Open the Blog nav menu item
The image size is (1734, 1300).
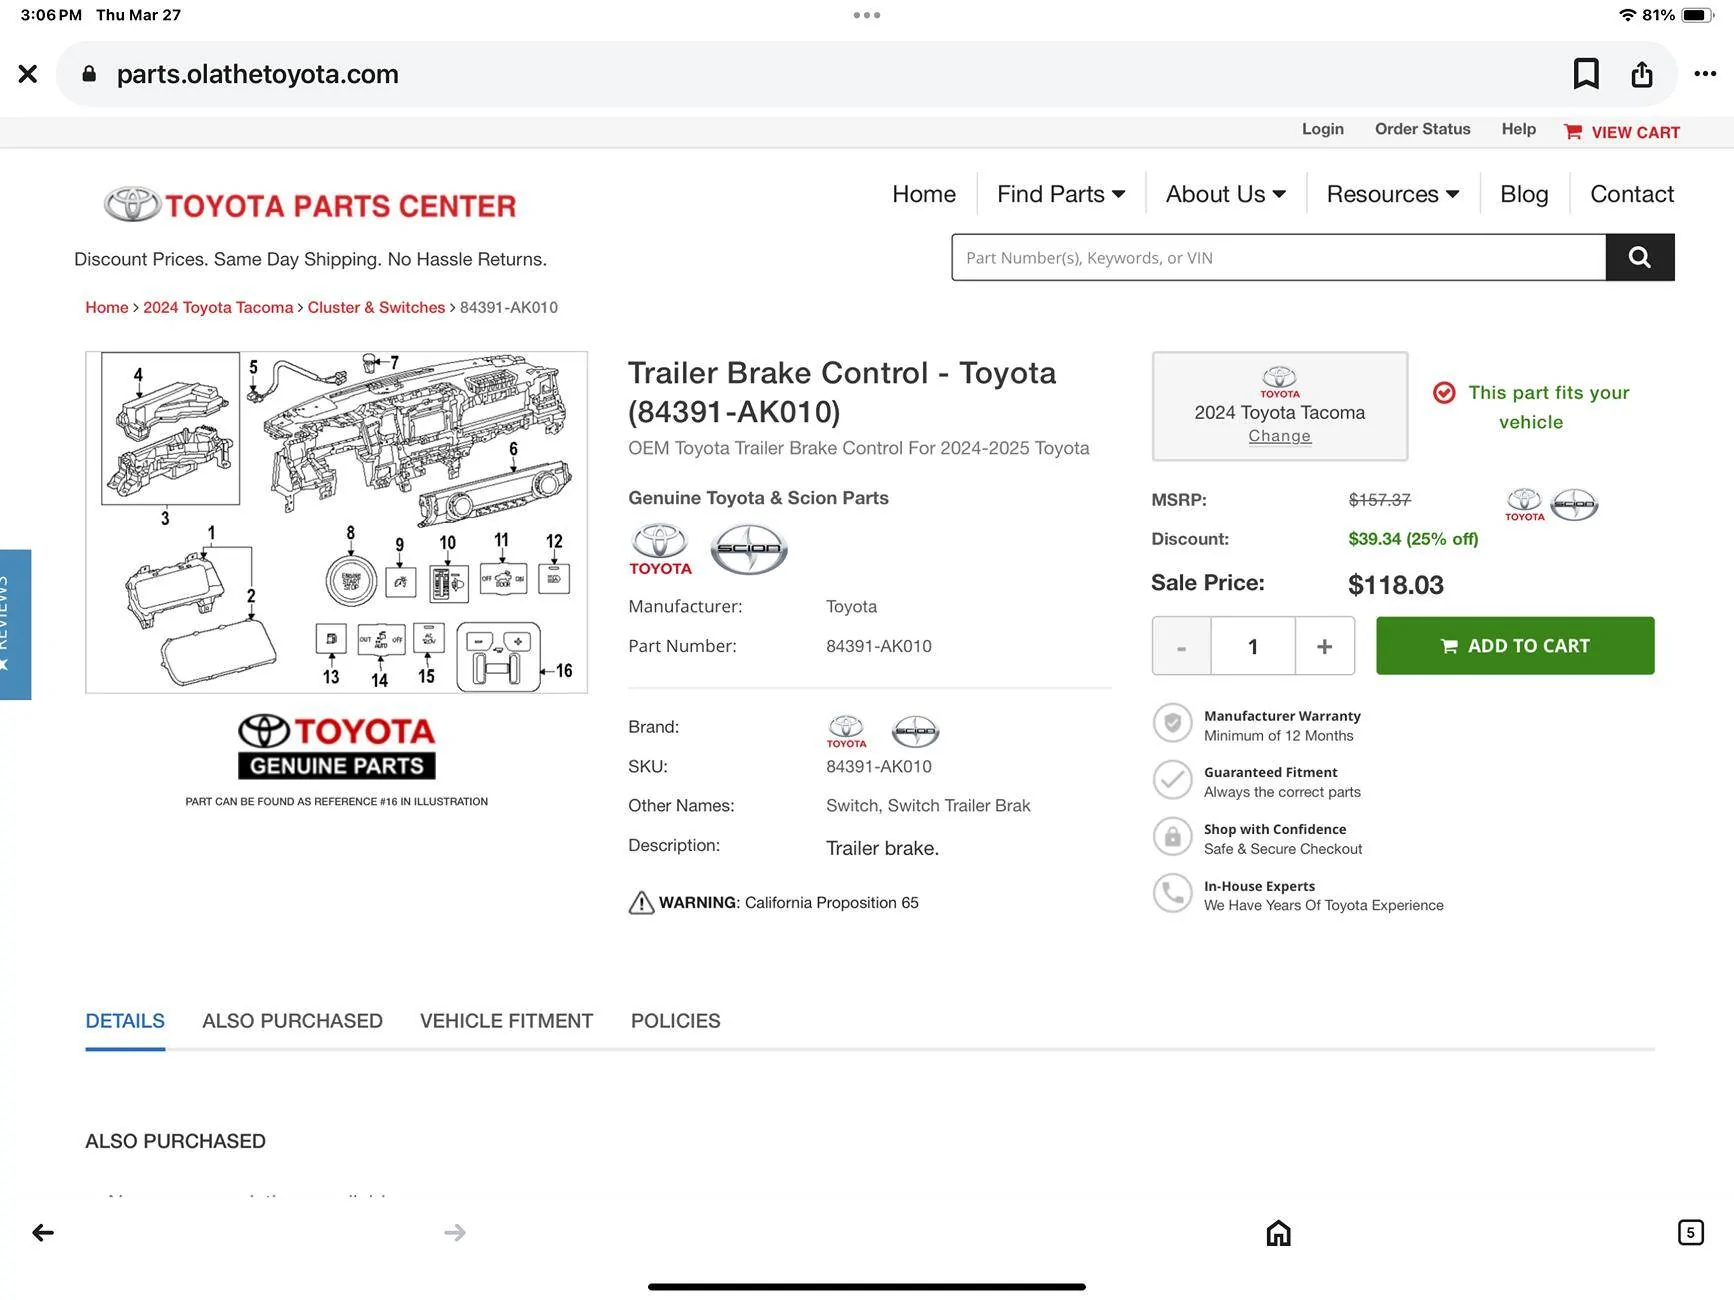coord(1524,194)
